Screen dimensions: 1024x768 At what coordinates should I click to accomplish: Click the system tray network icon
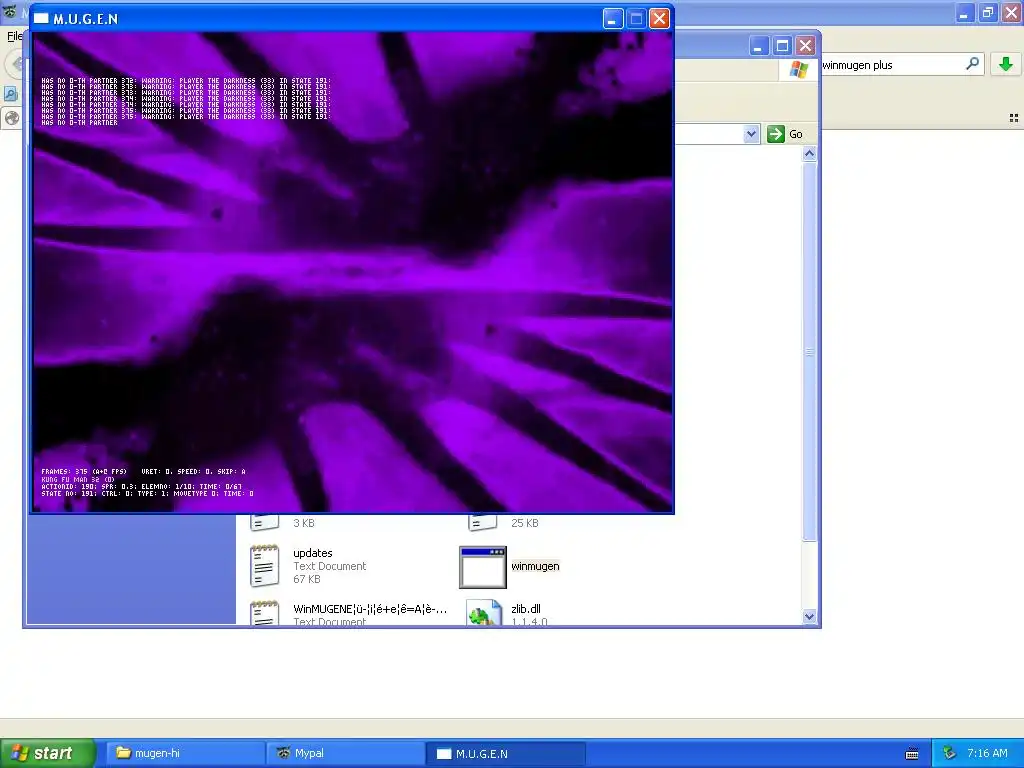[949, 753]
